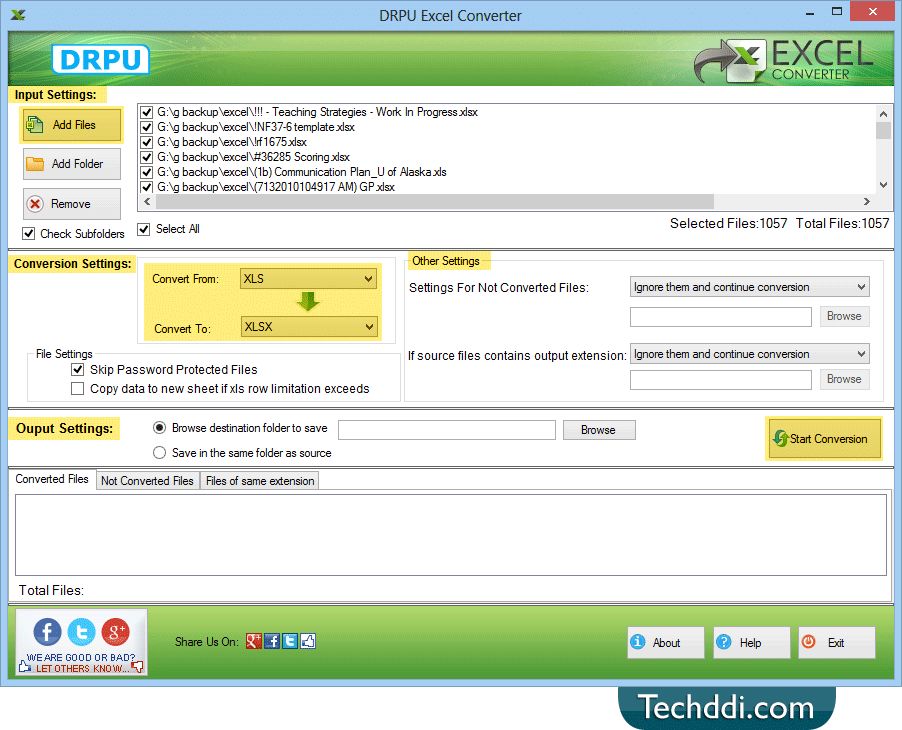902x730 pixels.
Task: Click the Exit button
Action: pyautogui.click(x=837, y=643)
